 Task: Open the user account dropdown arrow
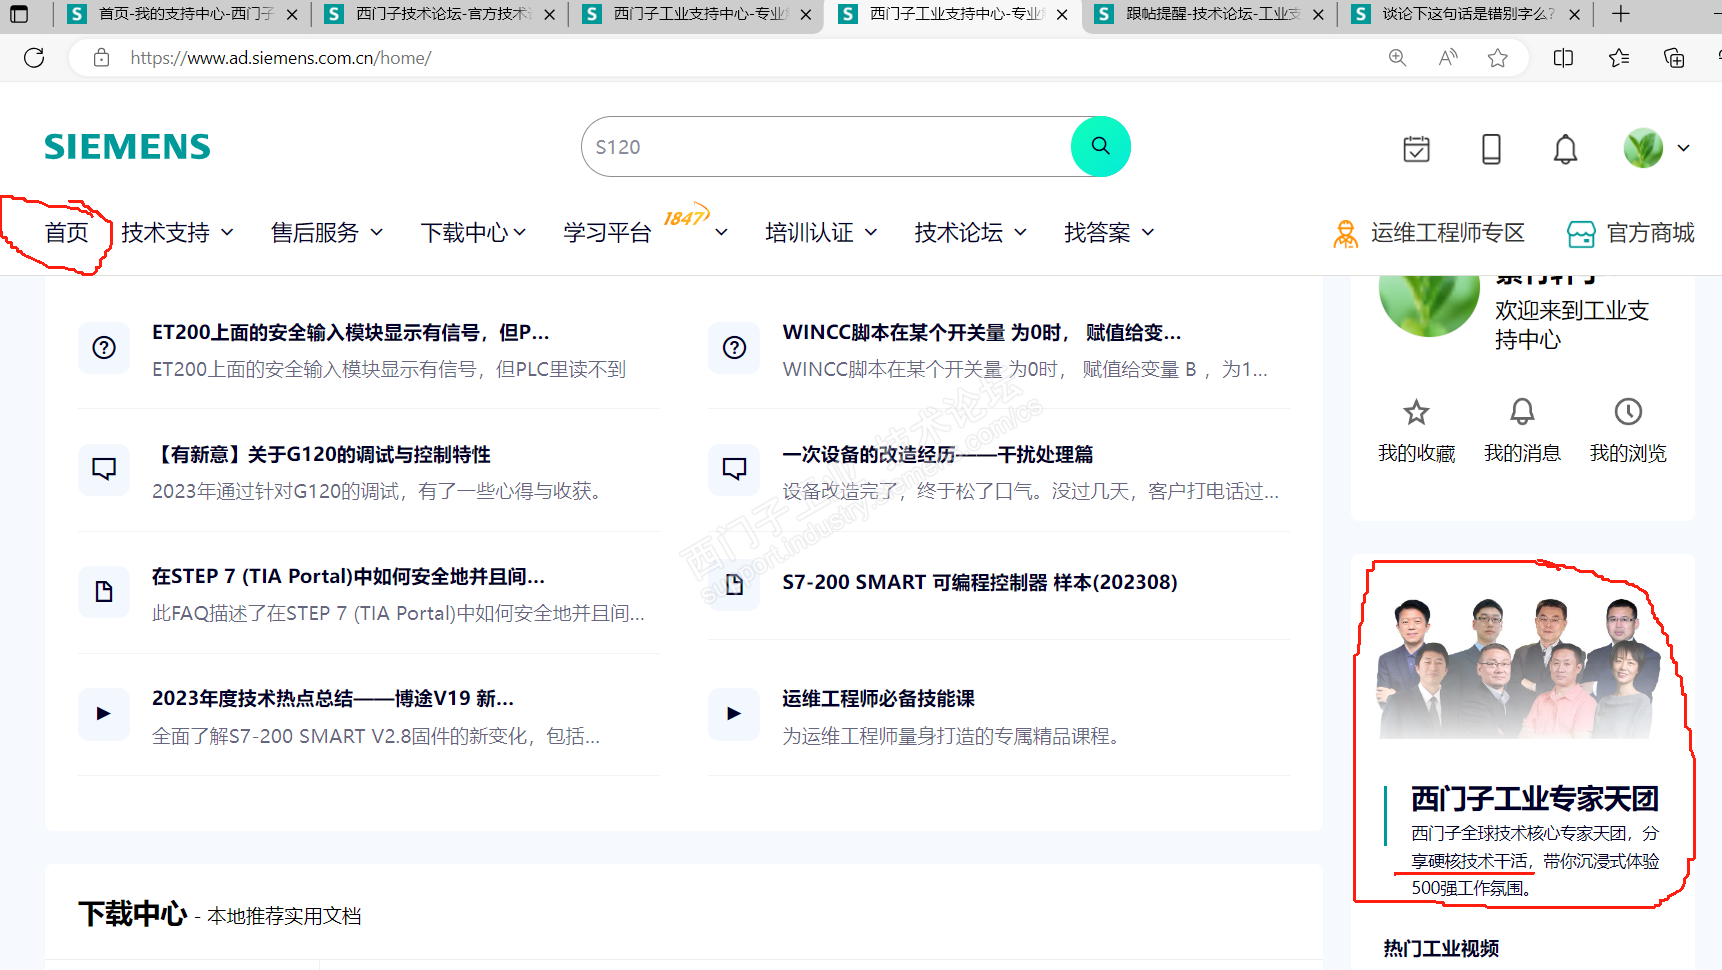pos(1684,148)
